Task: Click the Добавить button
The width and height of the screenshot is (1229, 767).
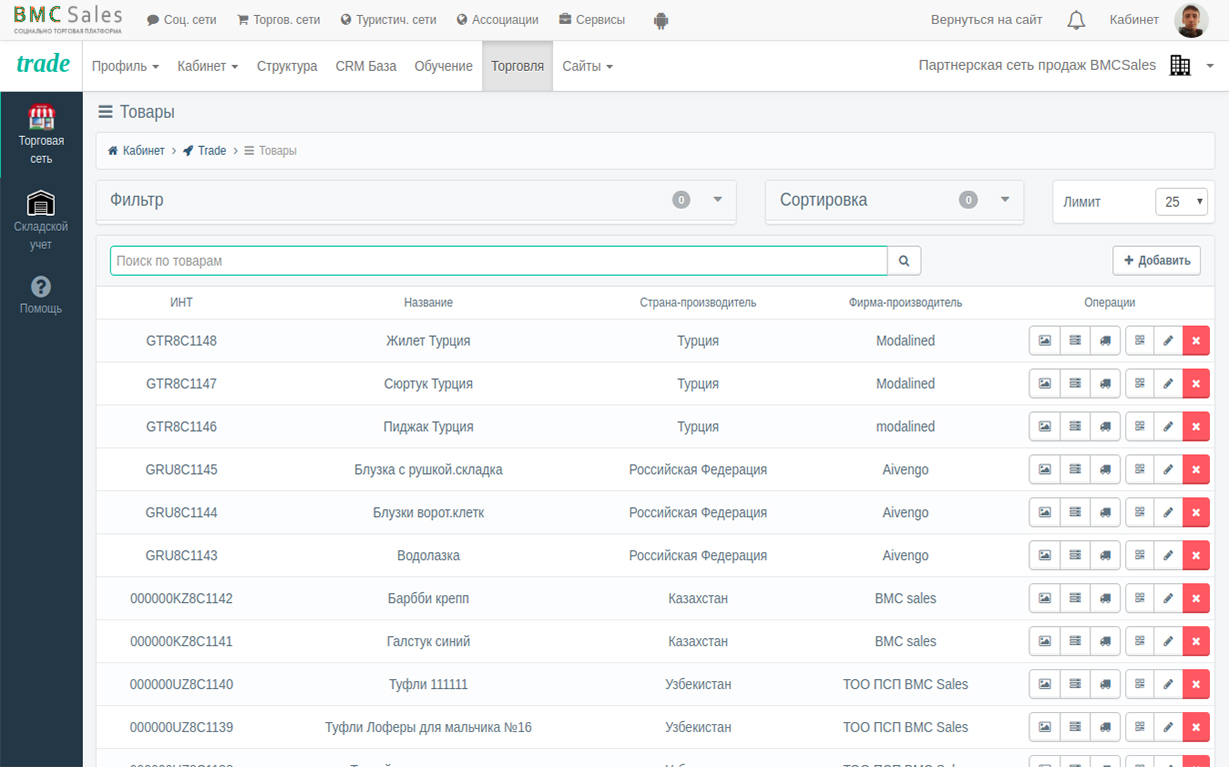Action: (1156, 261)
